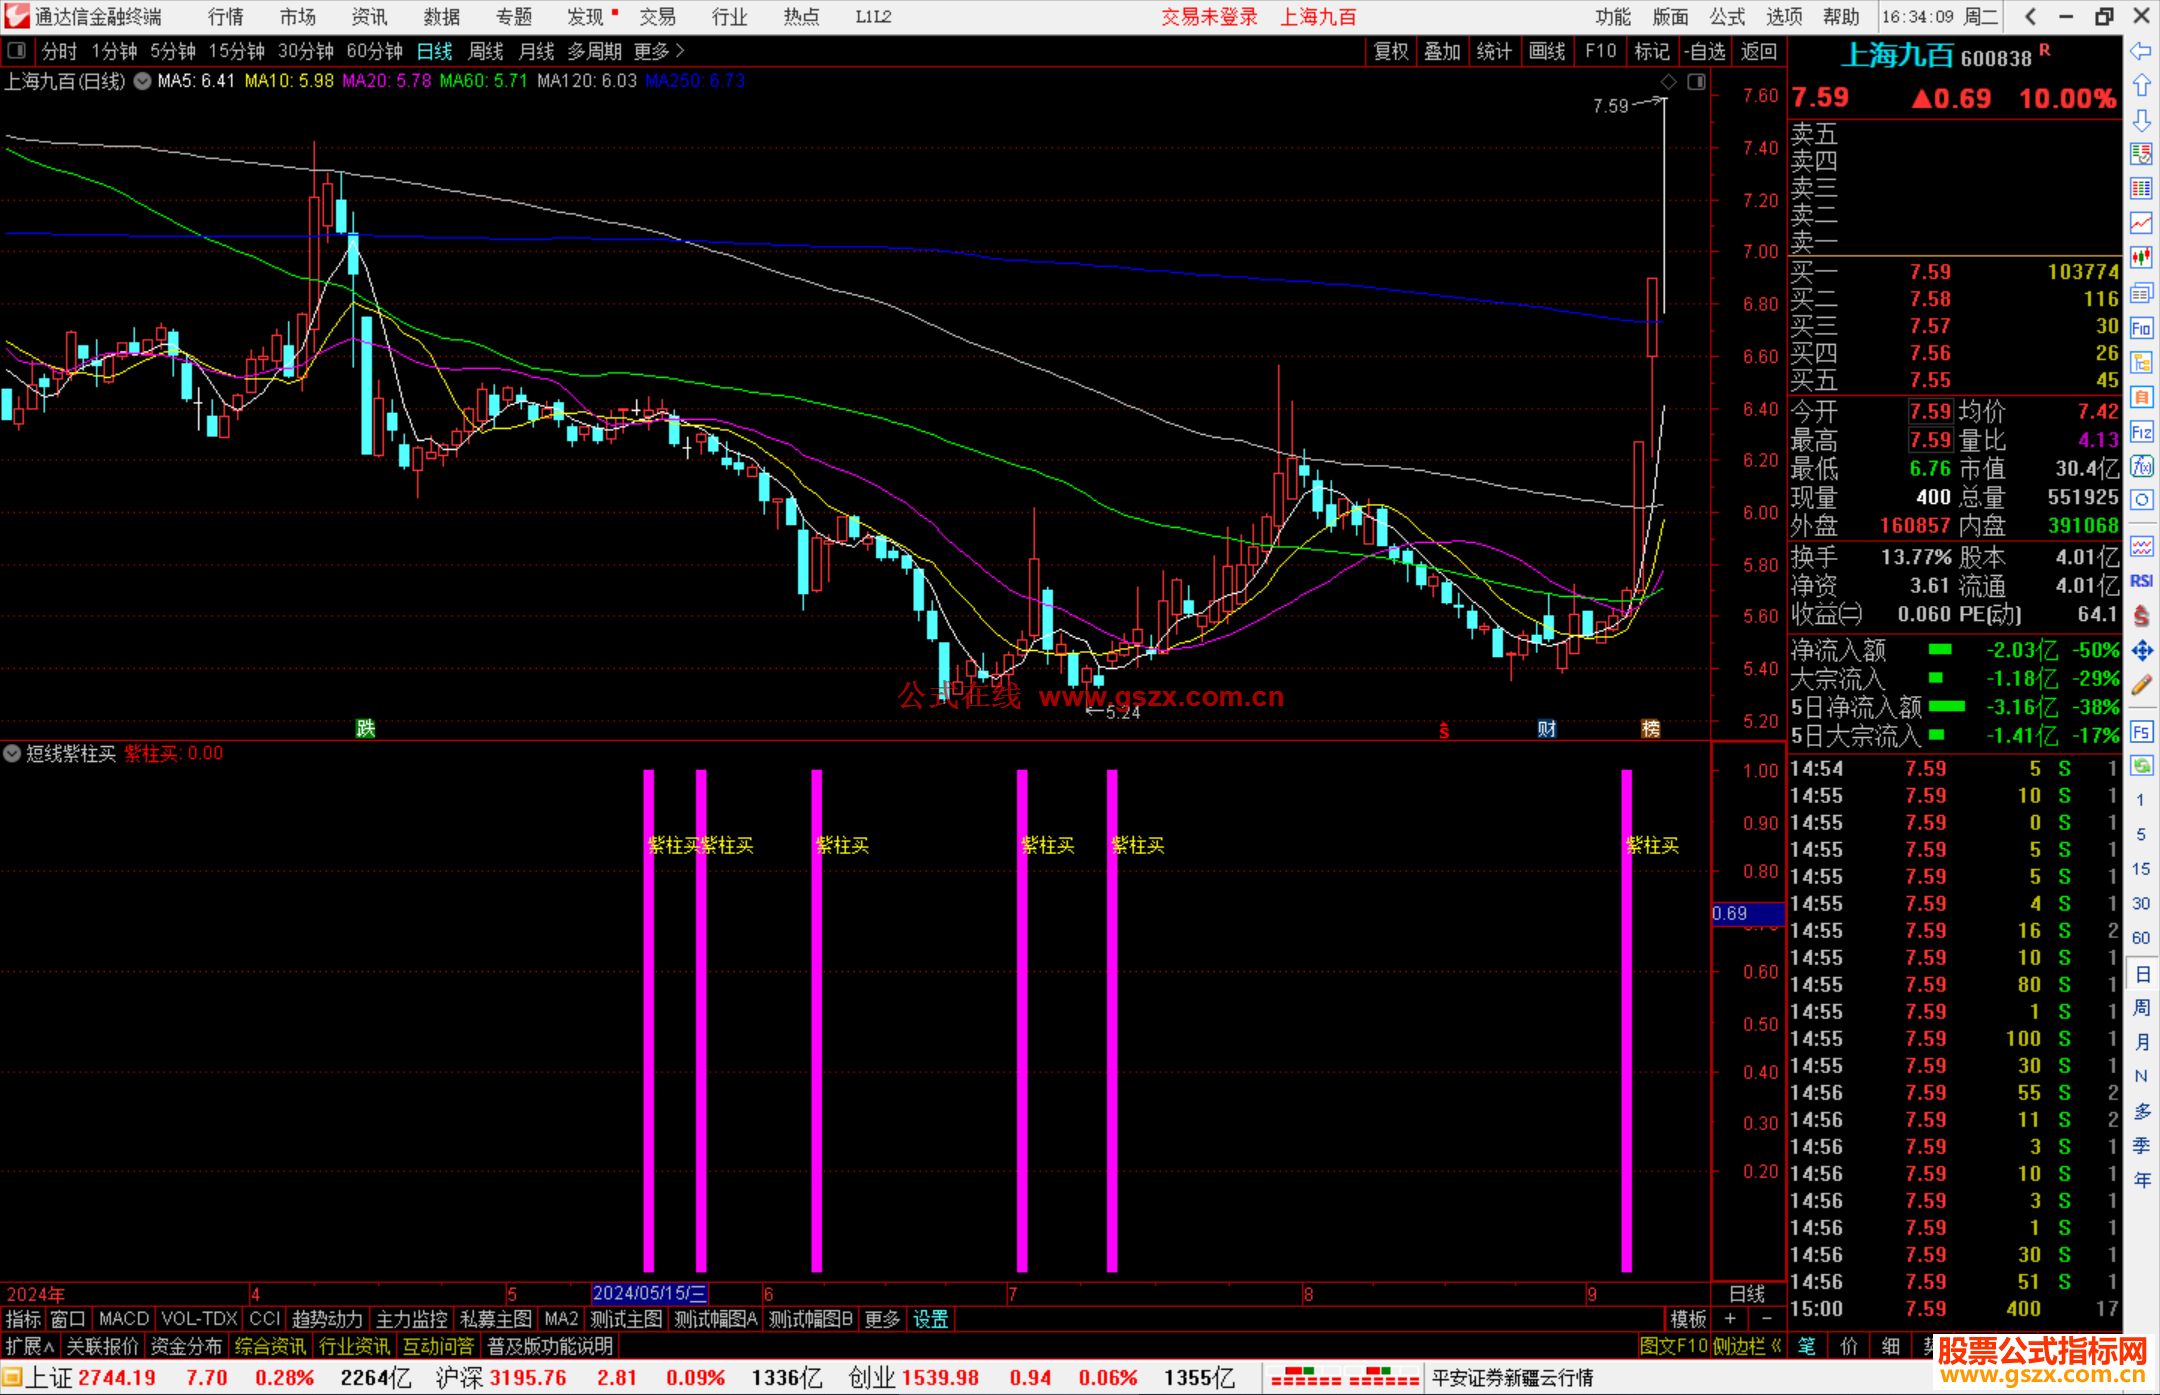Click the four-arrow move icon in sidebar
2160x1395 pixels.
(x=2141, y=651)
